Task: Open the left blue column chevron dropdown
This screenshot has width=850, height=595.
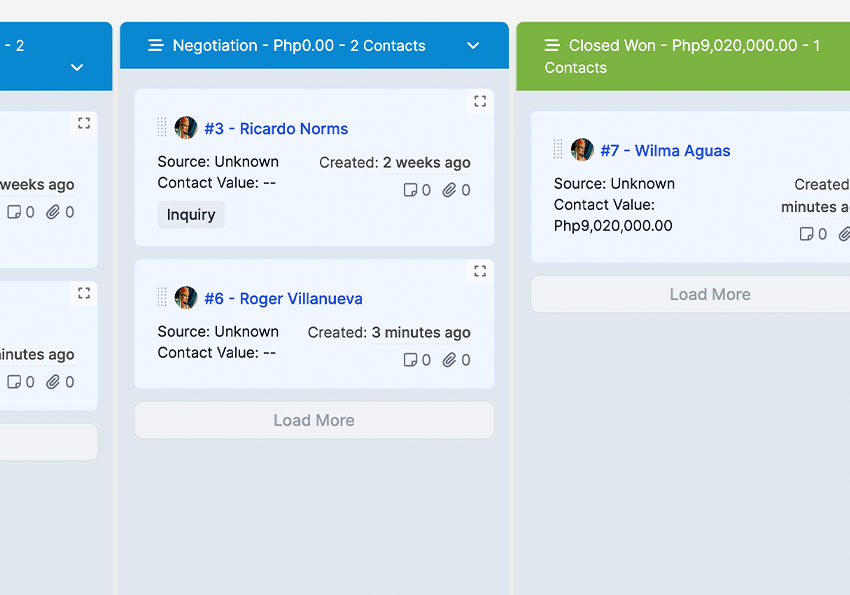Action: [77, 67]
